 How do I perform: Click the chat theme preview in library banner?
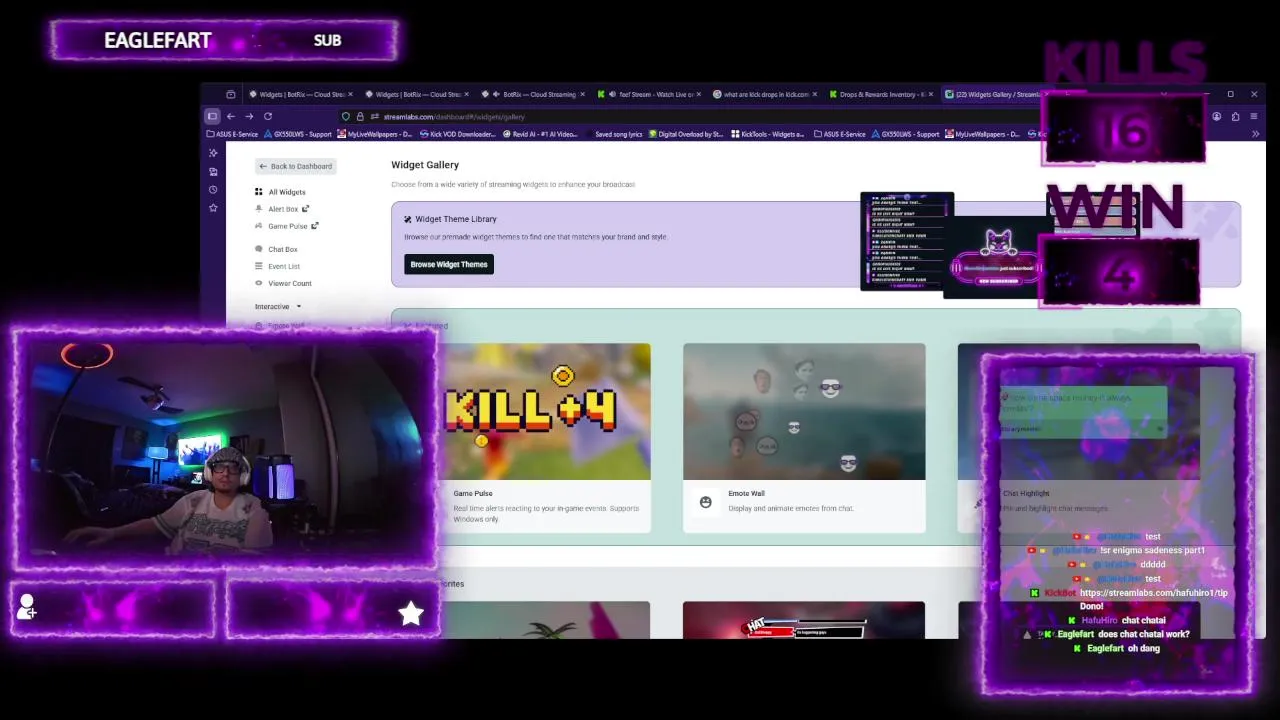907,241
